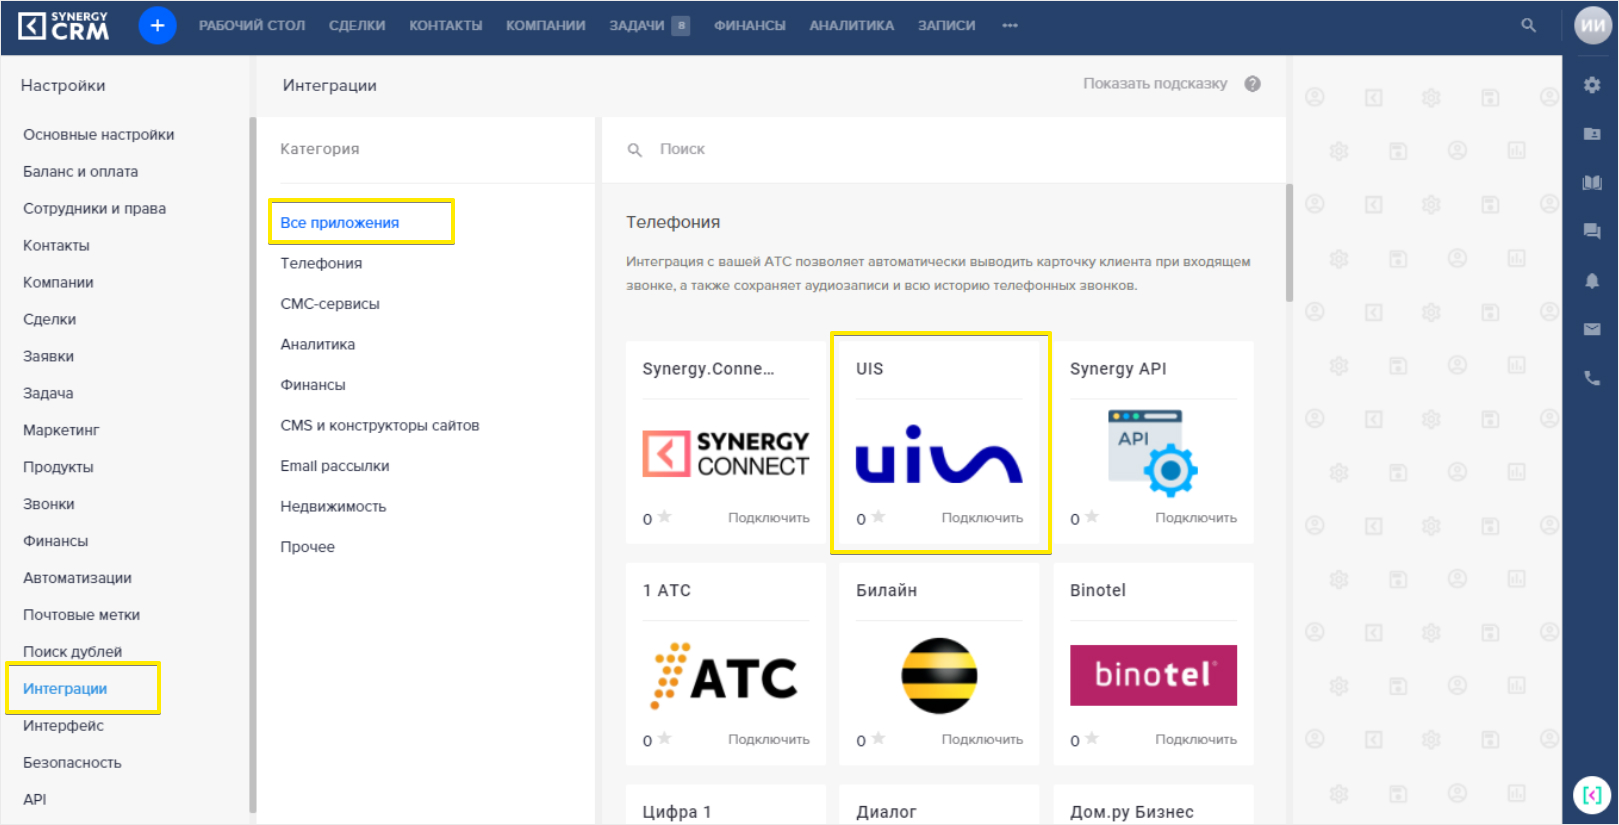Open the ФИНАНСЫ top menu
Viewport: 1619px width, 825px height.
pyautogui.click(x=749, y=26)
